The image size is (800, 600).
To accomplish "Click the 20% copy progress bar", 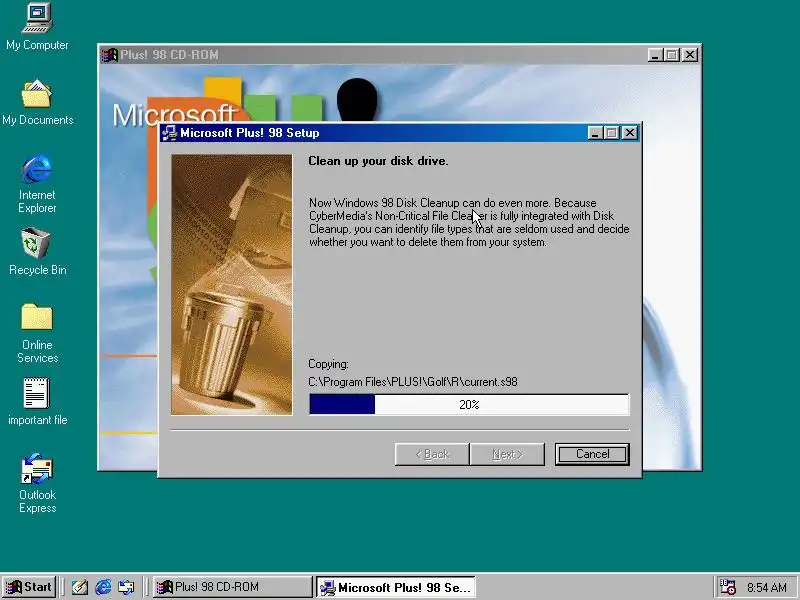I will [x=469, y=405].
